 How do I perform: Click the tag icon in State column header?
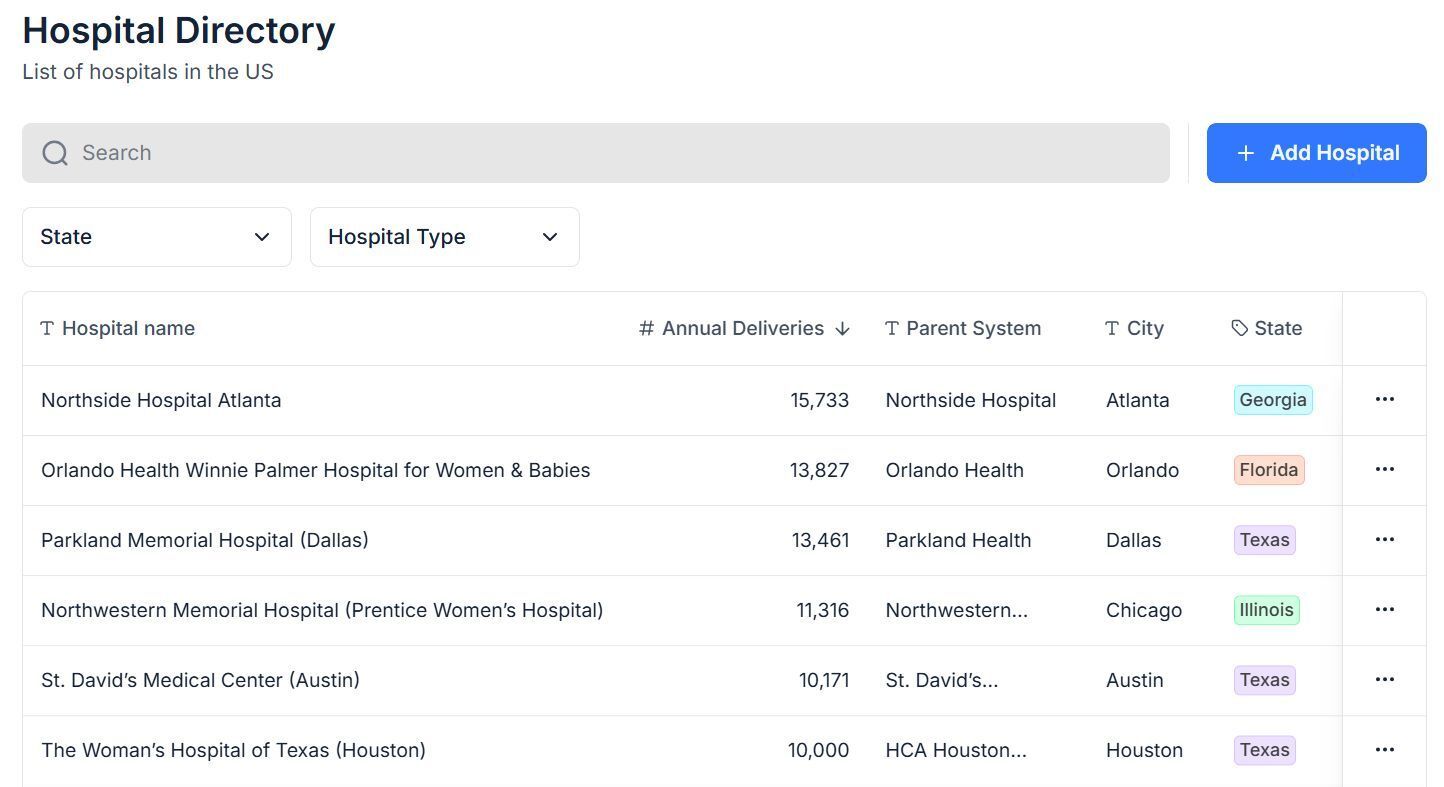tap(1239, 329)
